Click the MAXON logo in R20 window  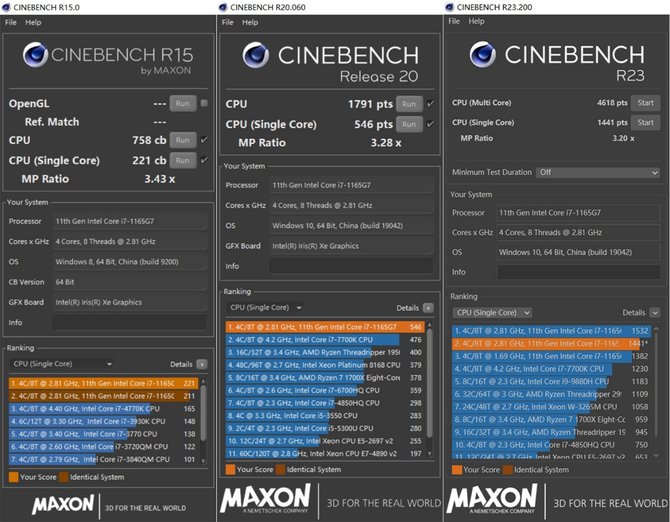pos(265,498)
